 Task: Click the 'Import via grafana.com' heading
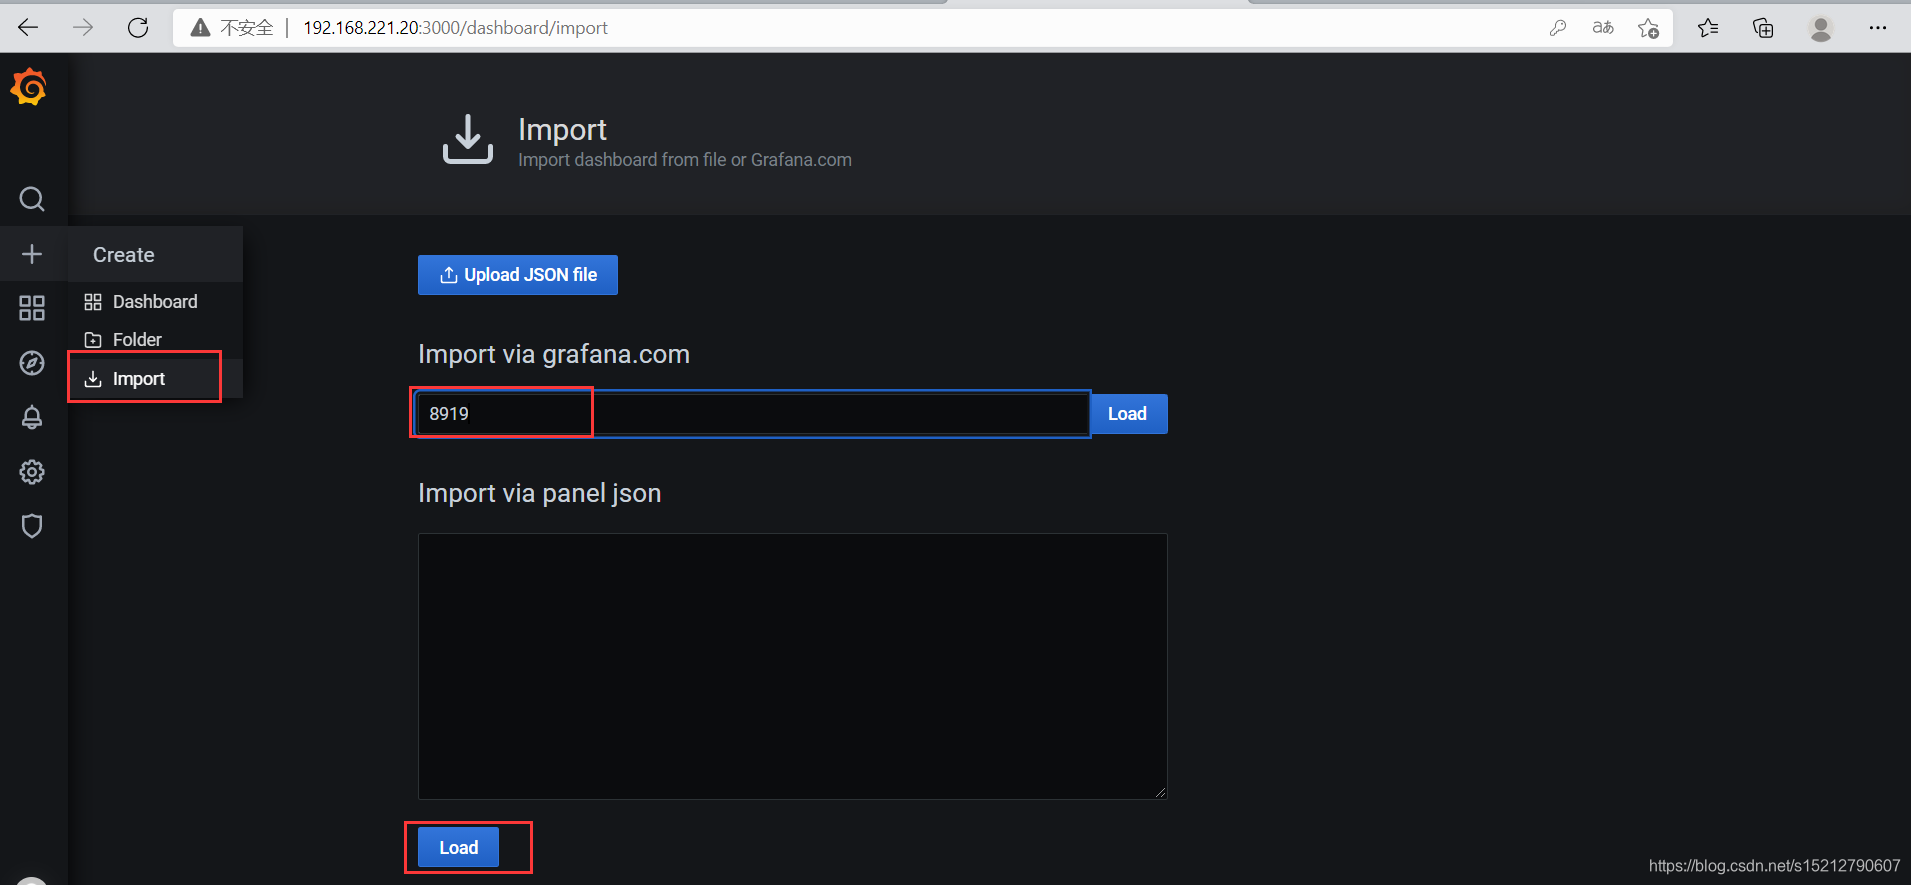pyautogui.click(x=554, y=354)
